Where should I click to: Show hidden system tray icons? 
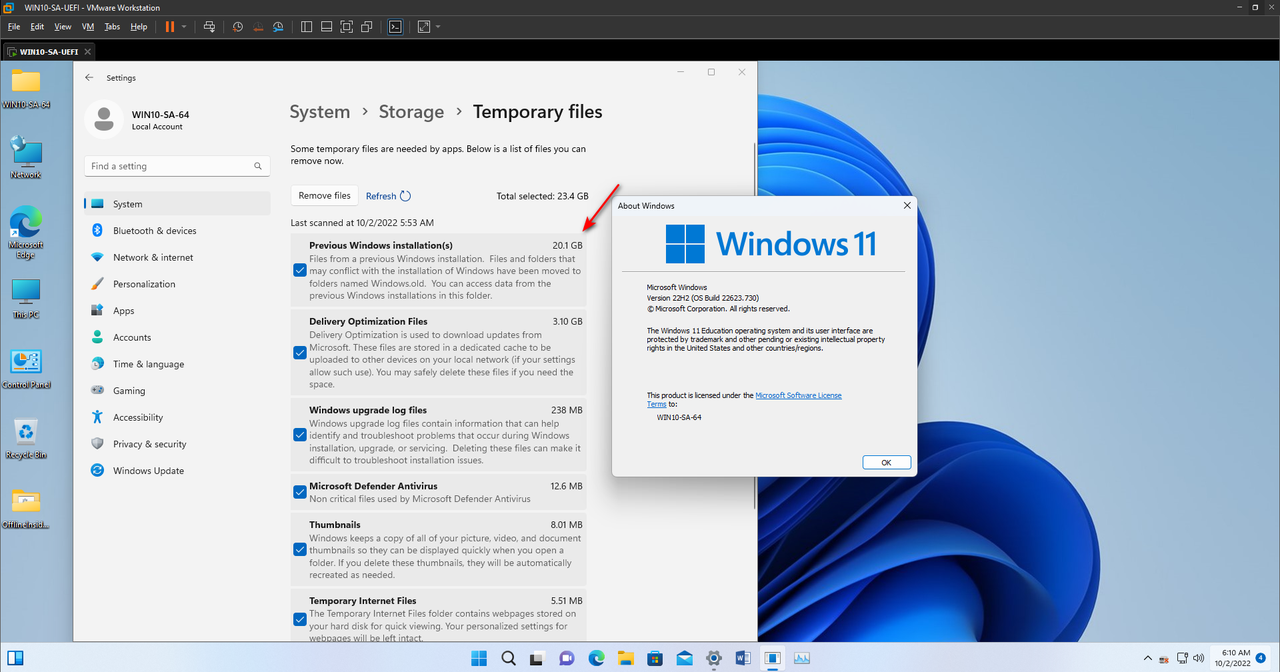click(x=1148, y=658)
